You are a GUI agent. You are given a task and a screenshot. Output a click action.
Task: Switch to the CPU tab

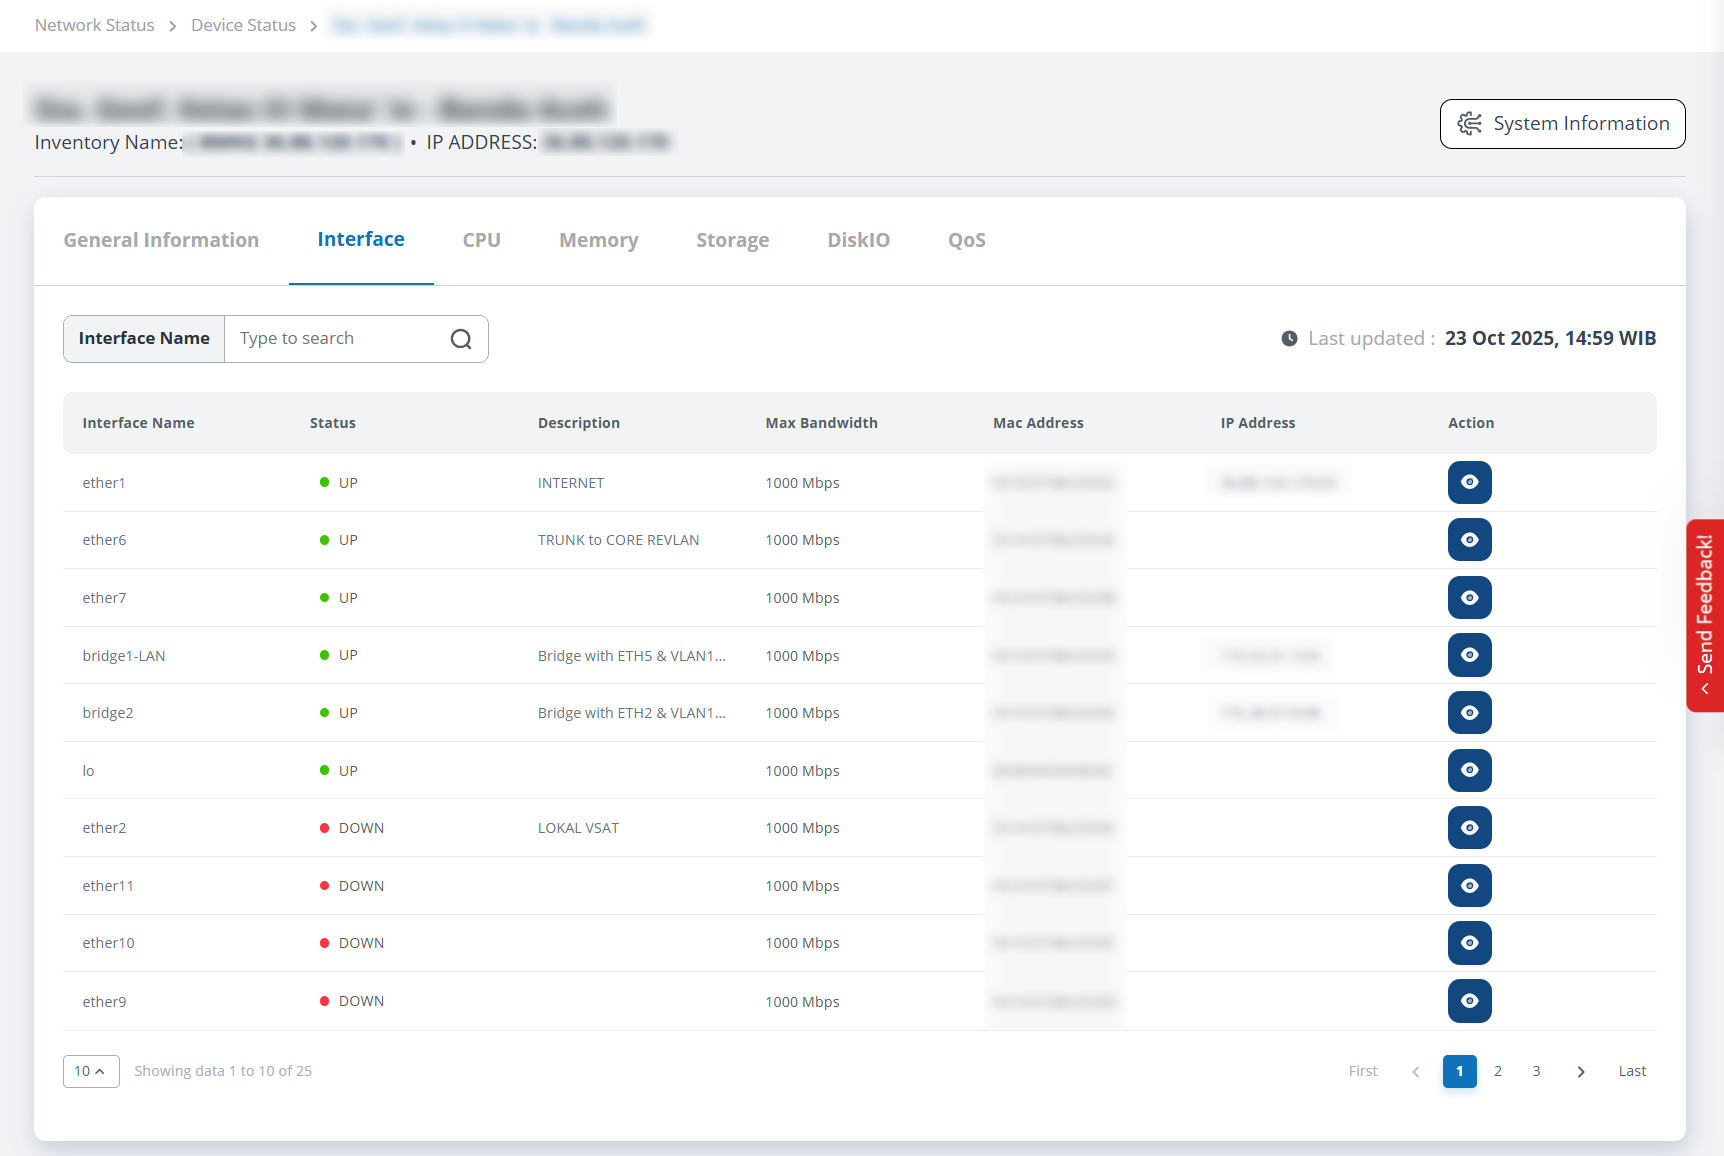pos(481,240)
